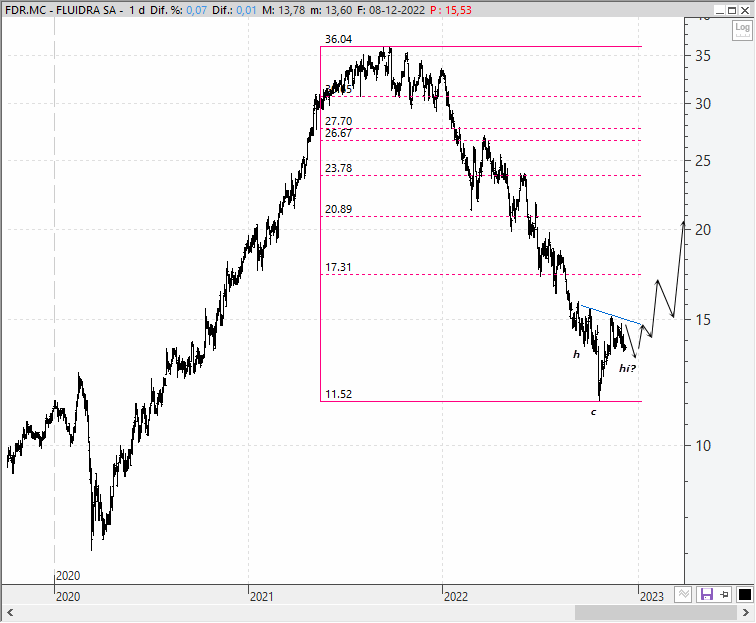The width and height of the screenshot is (756, 623).
Task: Toggle the Log scale button
Action: (x=742, y=30)
